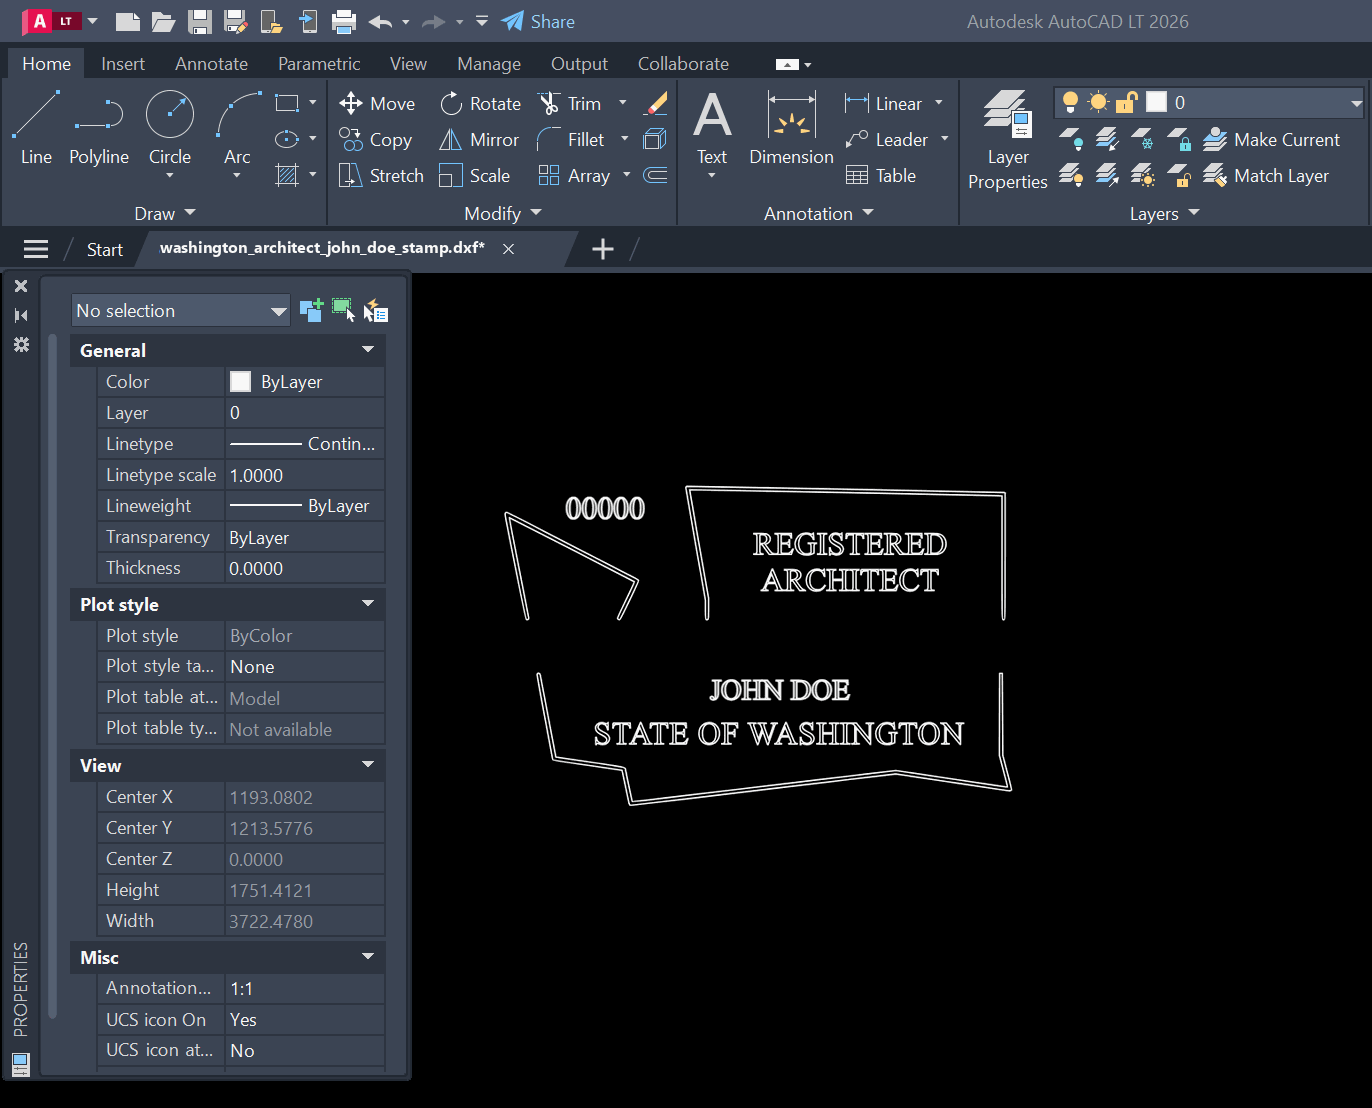
Task: Click layer 0 color swatch in ribbon
Action: (1156, 101)
